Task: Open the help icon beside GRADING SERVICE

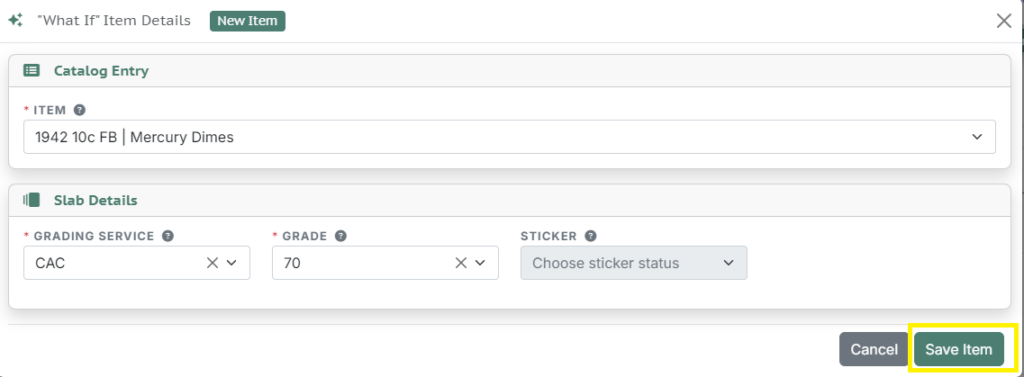Action: click(168, 236)
